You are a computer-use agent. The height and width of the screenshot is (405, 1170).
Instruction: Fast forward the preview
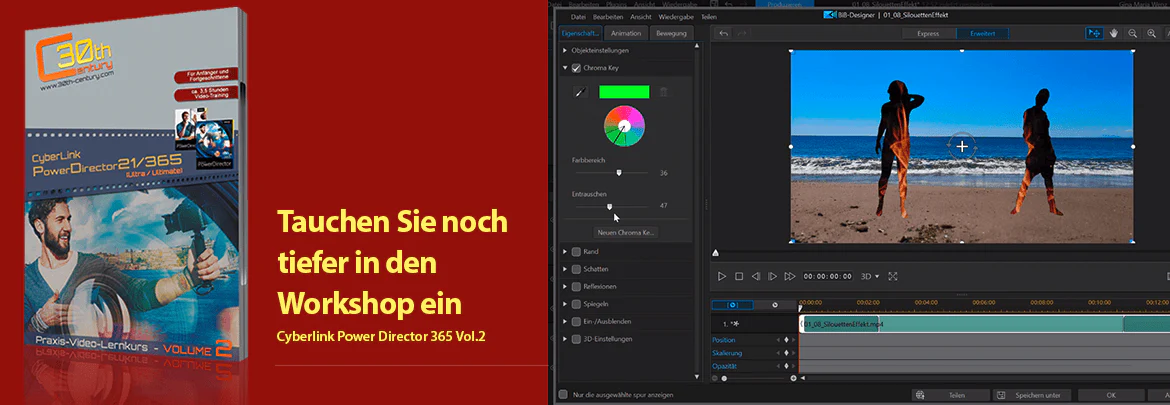[x=789, y=276]
